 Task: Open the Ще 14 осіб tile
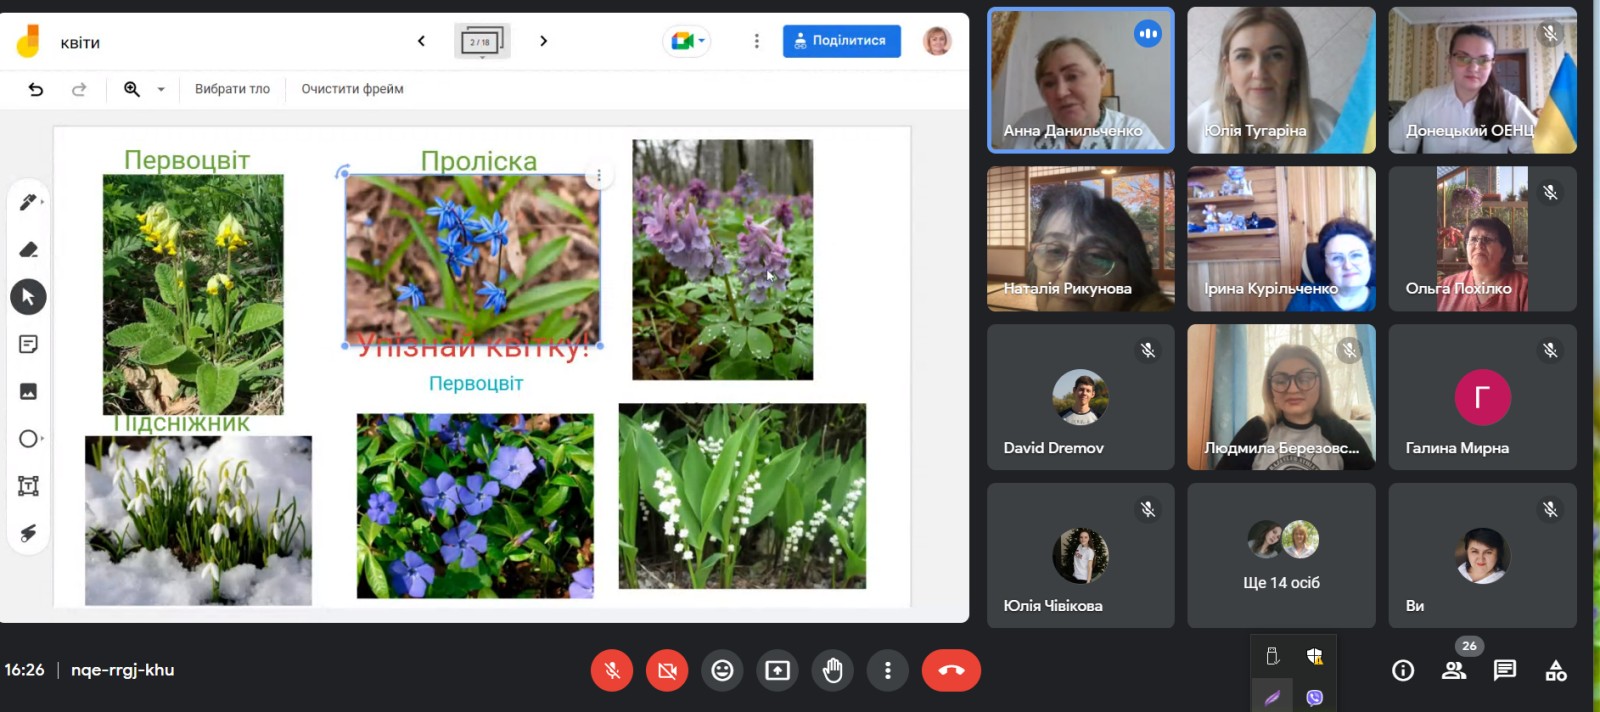click(1281, 555)
